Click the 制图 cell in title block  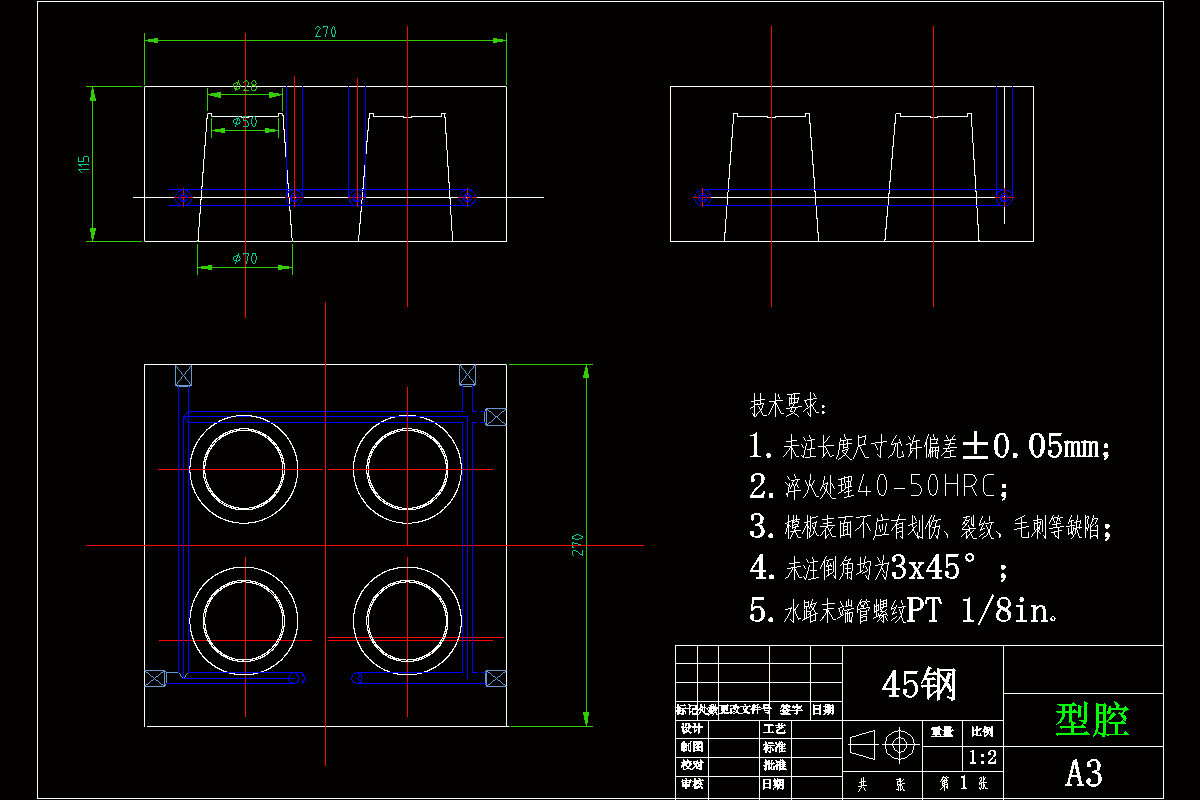692,747
